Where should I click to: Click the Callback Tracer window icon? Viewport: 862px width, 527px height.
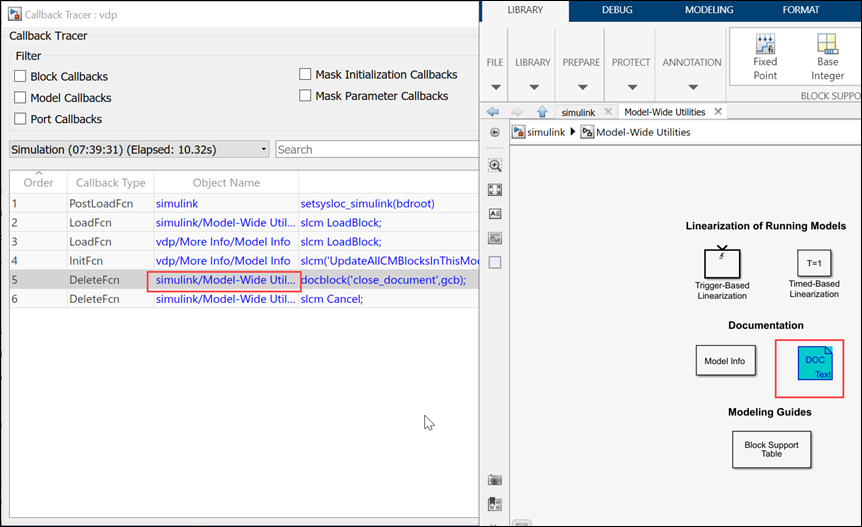[x=14, y=14]
